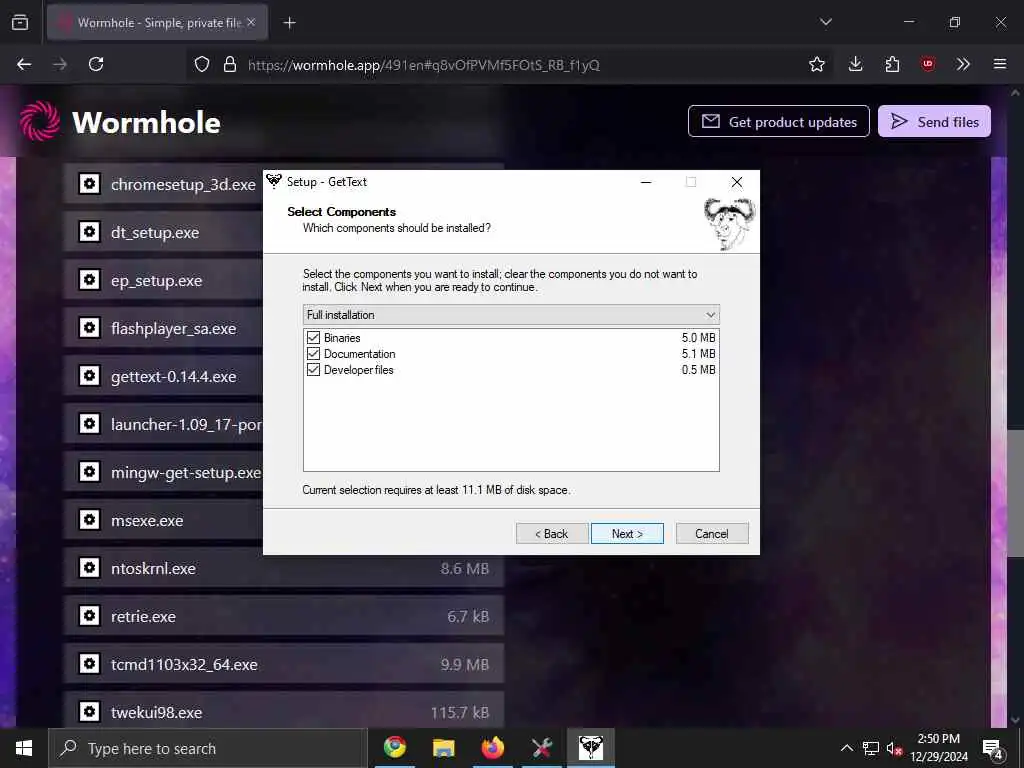Open a new browser tab
This screenshot has height=768, width=1024.
pos(289,23)
